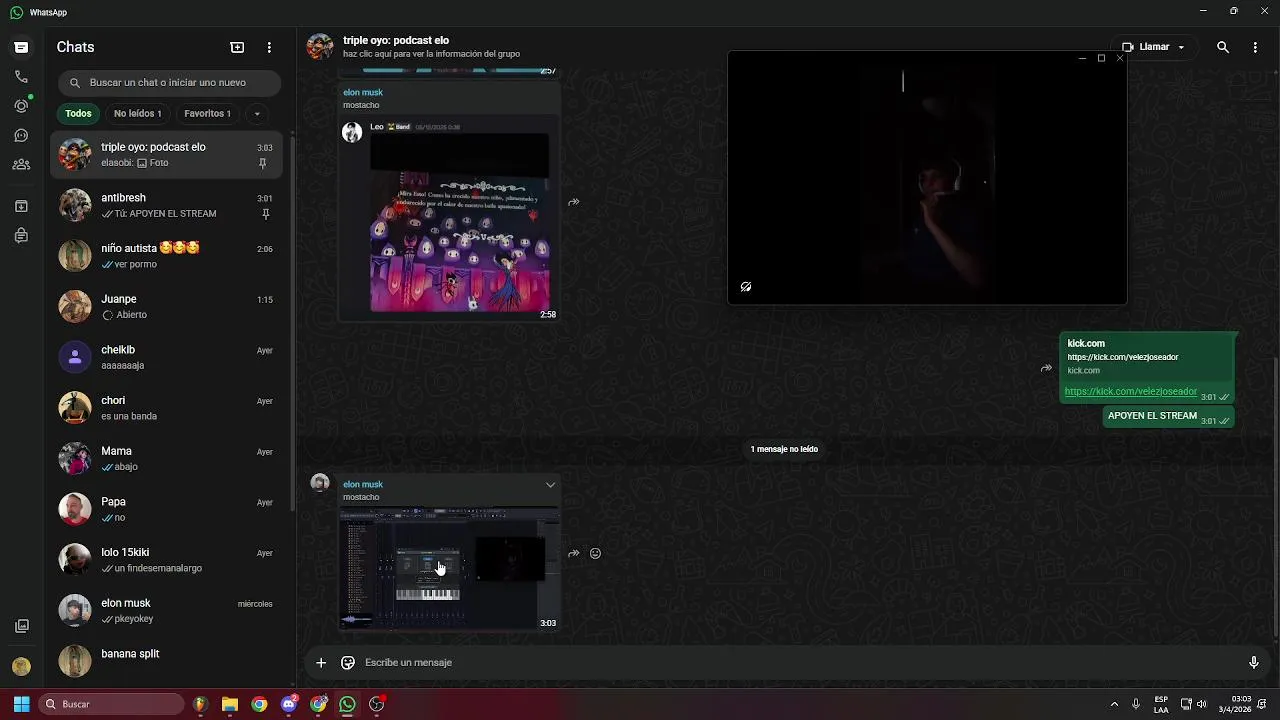Click the search chats input field
This screenshot has width=1280, height=720.
(168, 83)
